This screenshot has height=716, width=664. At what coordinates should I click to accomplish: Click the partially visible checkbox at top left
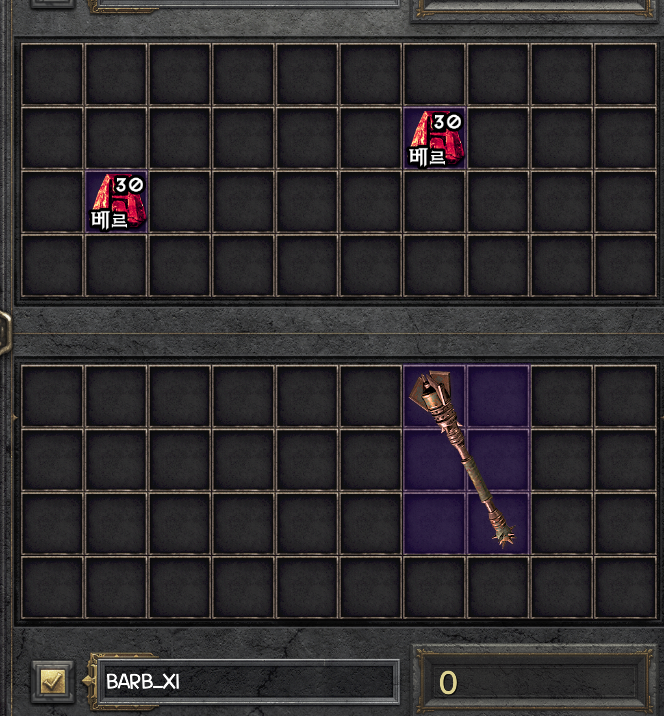pyautogui.click(x=53, y=4)
